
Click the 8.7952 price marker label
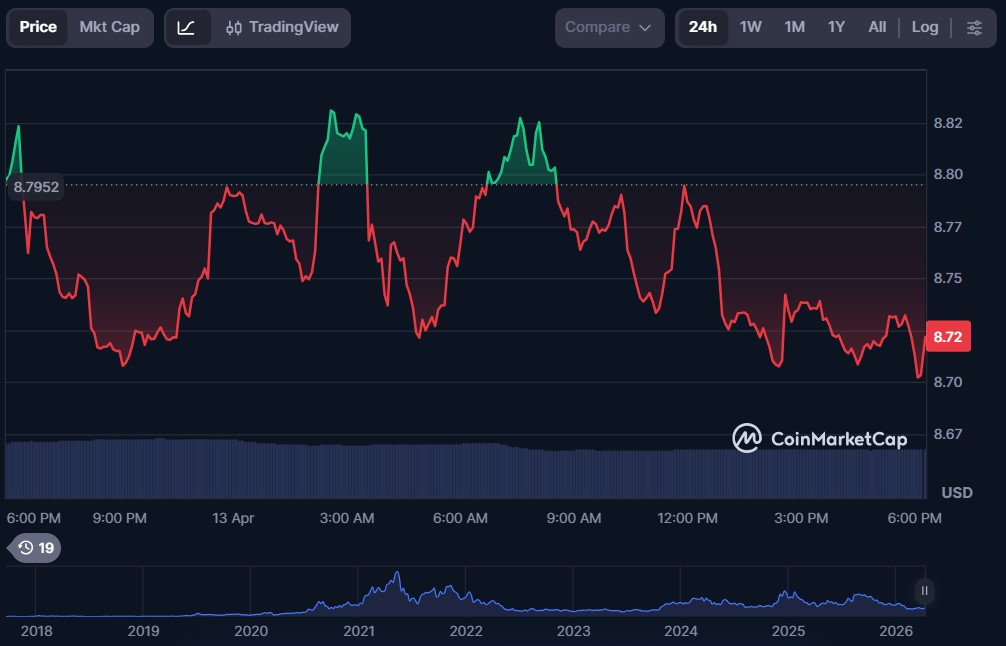35,187
